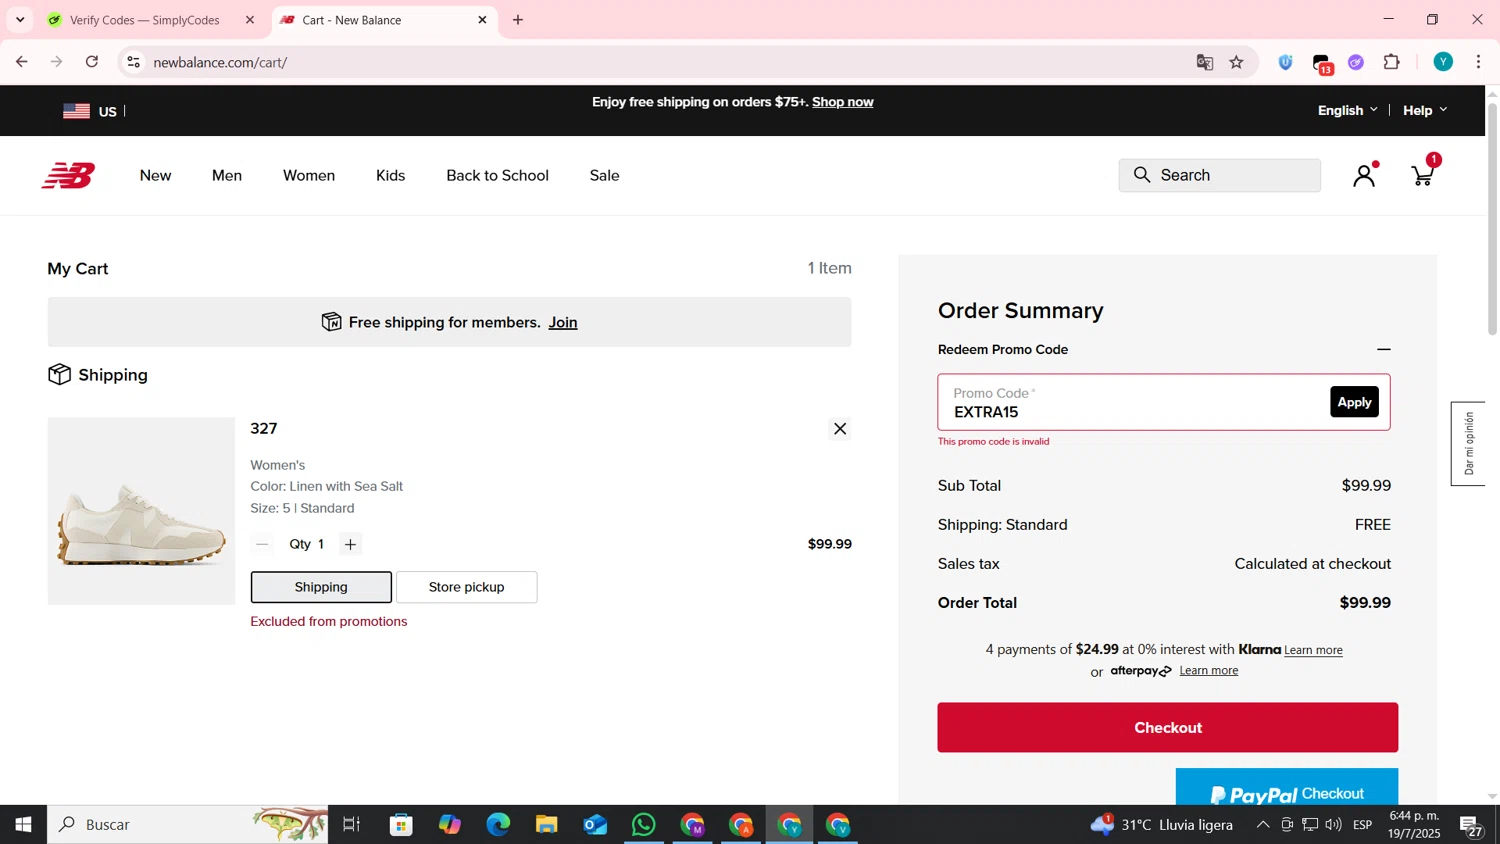Increase quantity with the plus button

(x=350, y=544)
